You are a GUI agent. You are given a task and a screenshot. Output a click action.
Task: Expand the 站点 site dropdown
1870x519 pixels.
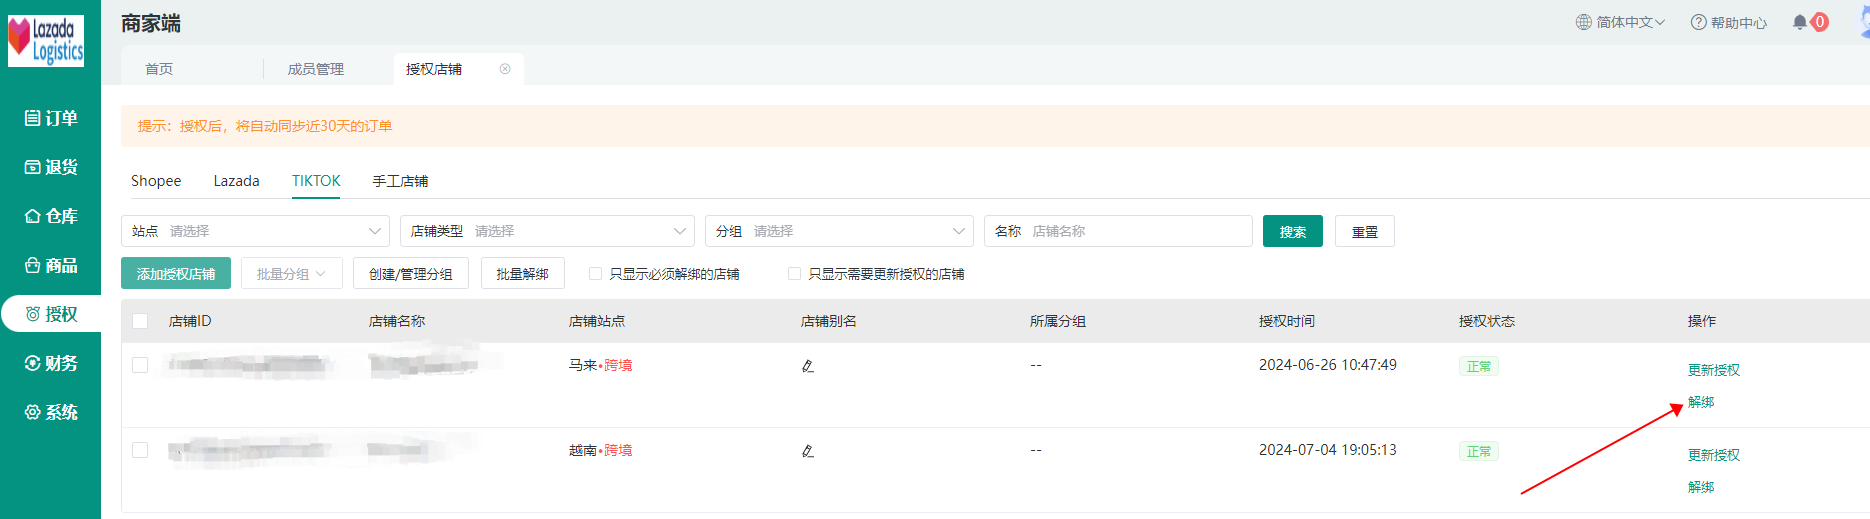click(x=255, y=231)
